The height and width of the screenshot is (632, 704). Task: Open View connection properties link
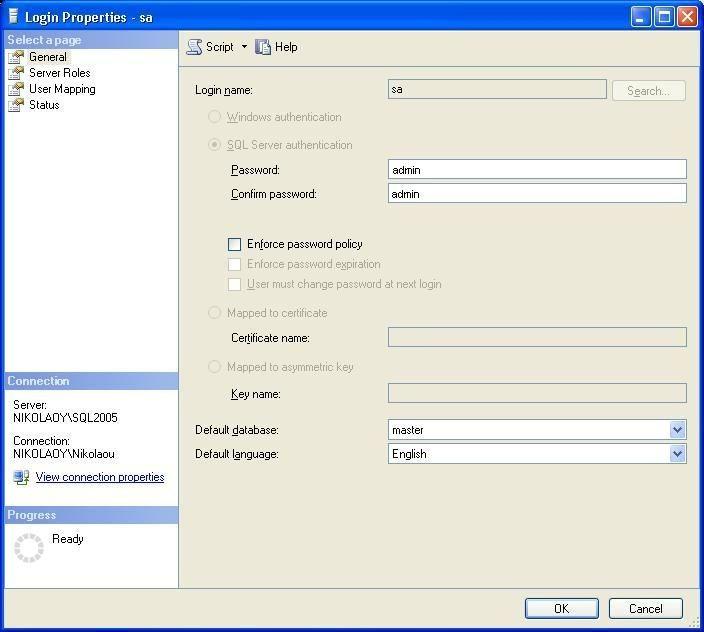tap(100, 477)
